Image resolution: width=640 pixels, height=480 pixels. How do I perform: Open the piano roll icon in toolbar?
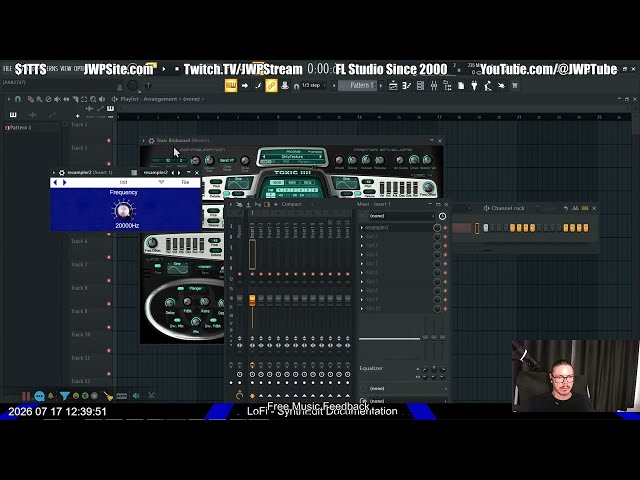point(407,86)
